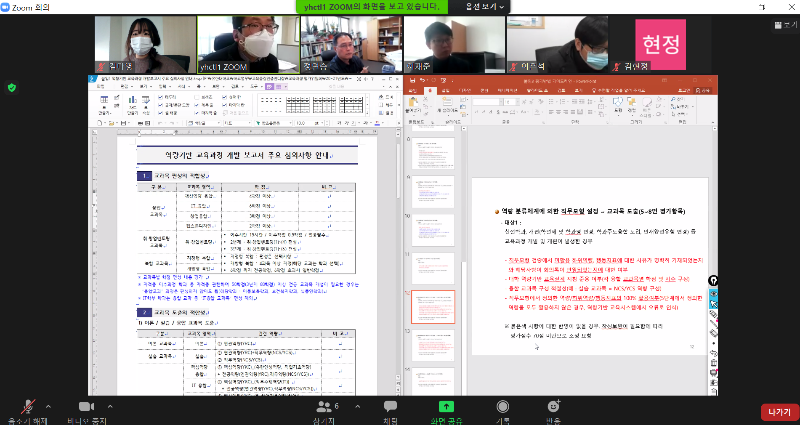Image resolution: width=800 pixels, height=425 pixels.
Task: Toggle second-column bottom checkbox in HWP ribbon
Action: [196, 113]
